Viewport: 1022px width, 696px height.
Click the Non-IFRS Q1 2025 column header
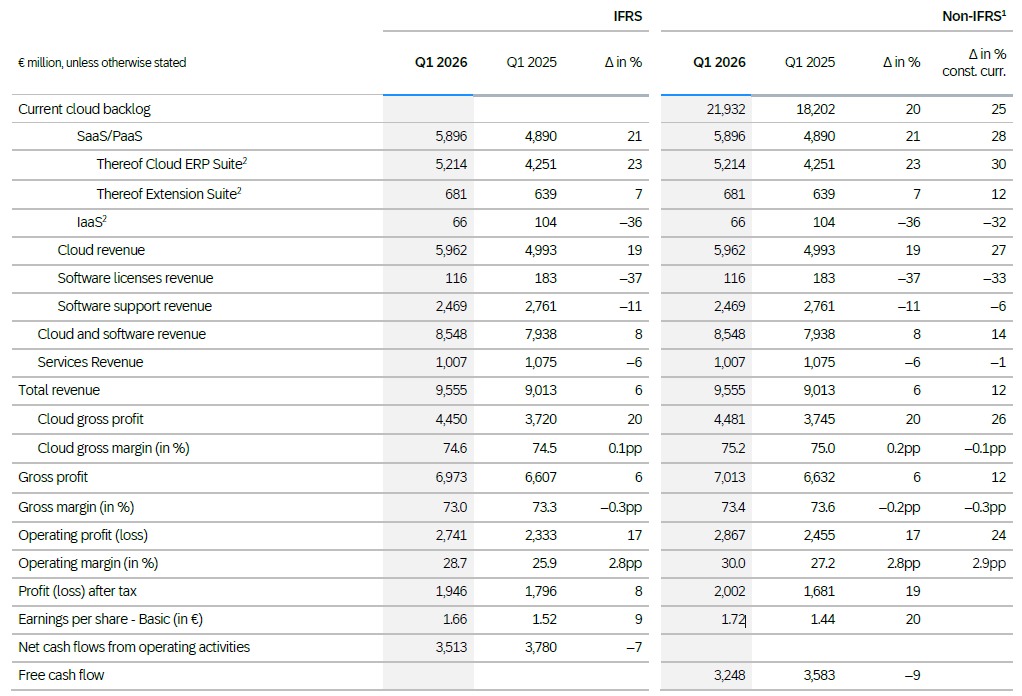(809, 62)
